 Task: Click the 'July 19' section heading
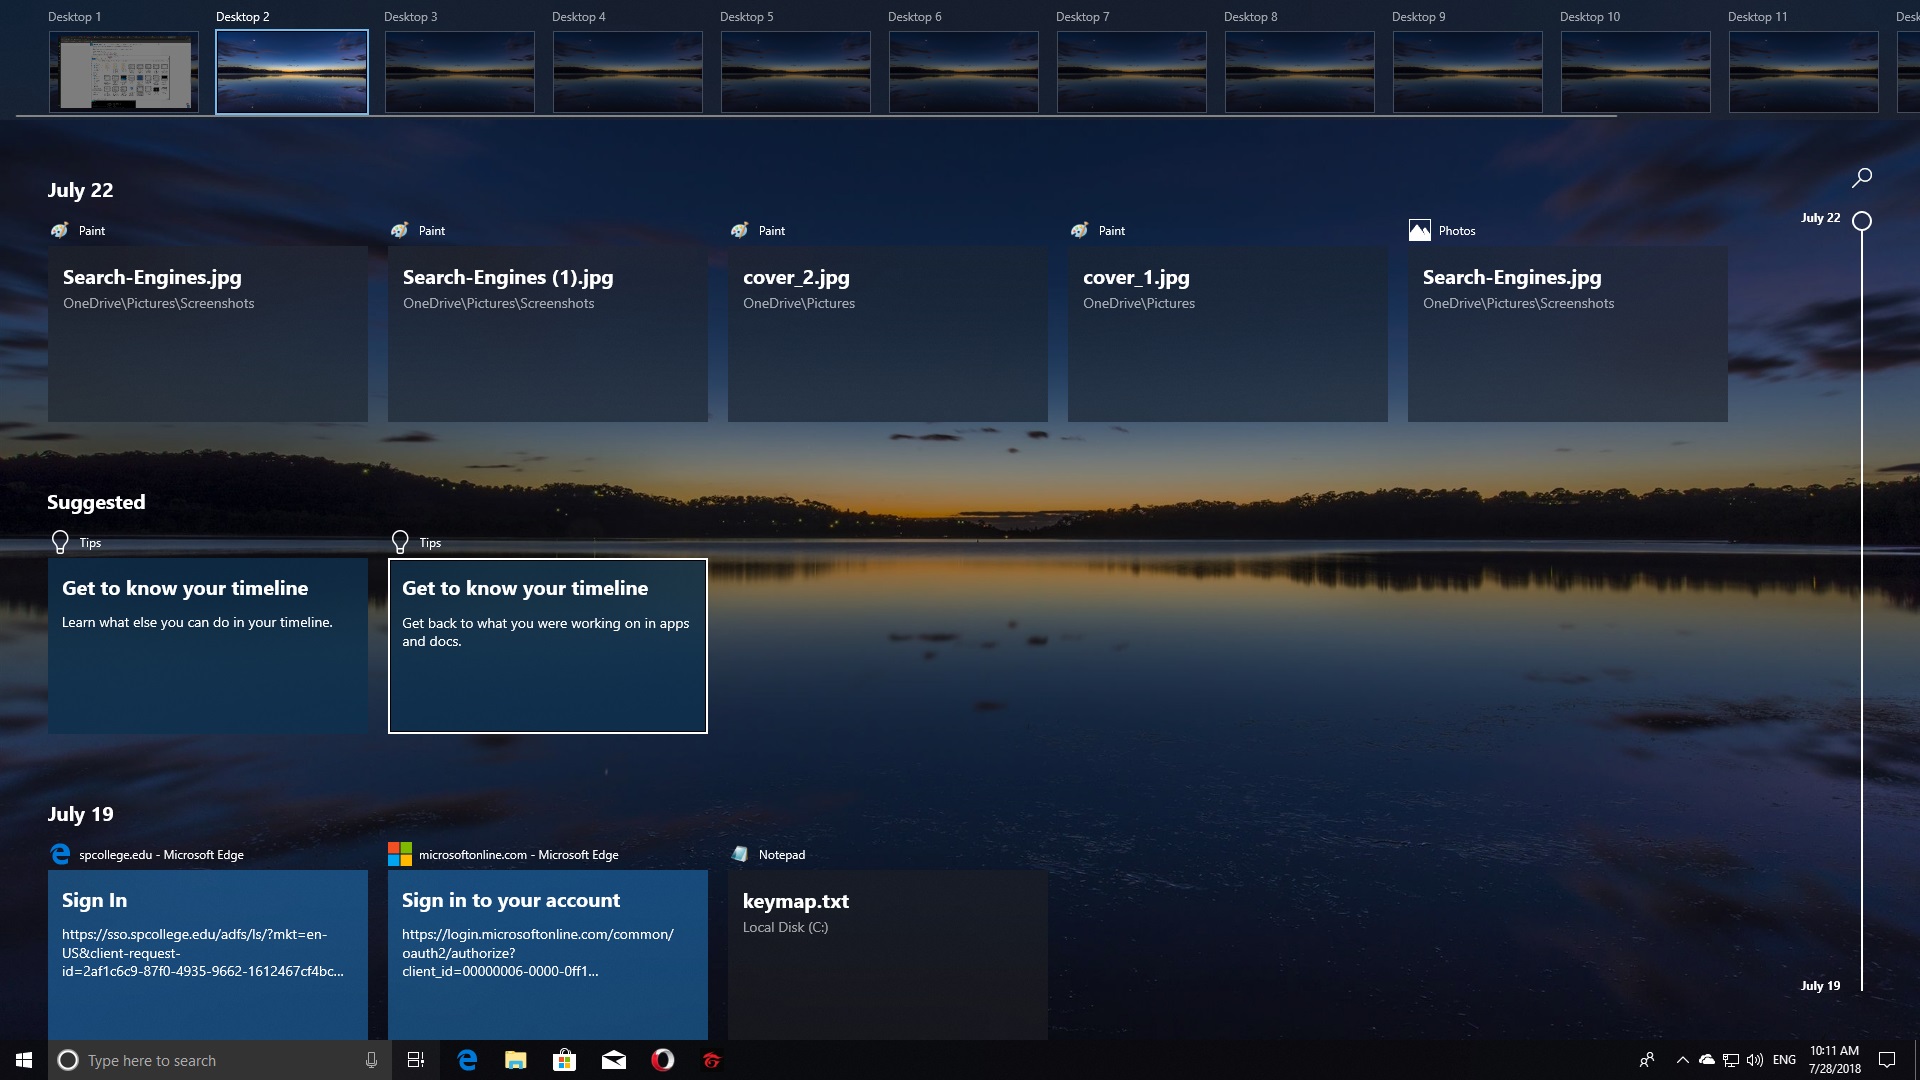point(80,814)
